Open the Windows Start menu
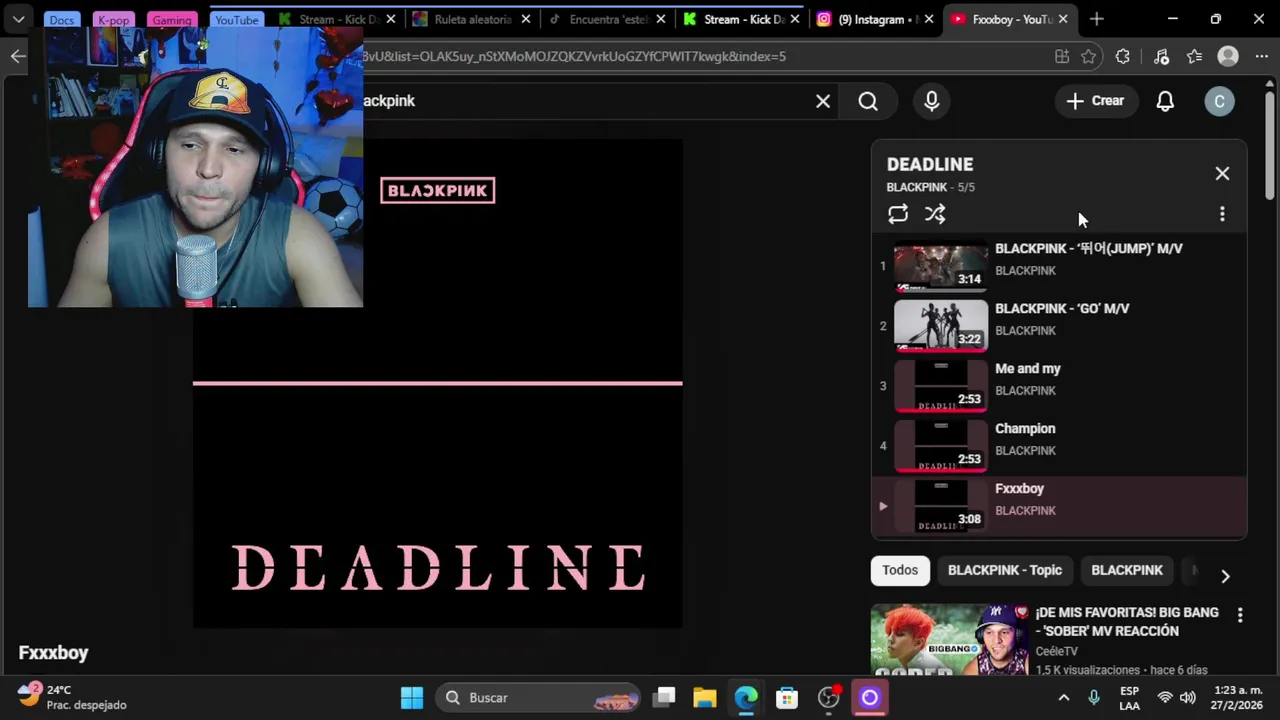The width and height of the screenshot is (1280, 720). pos(412,698)
